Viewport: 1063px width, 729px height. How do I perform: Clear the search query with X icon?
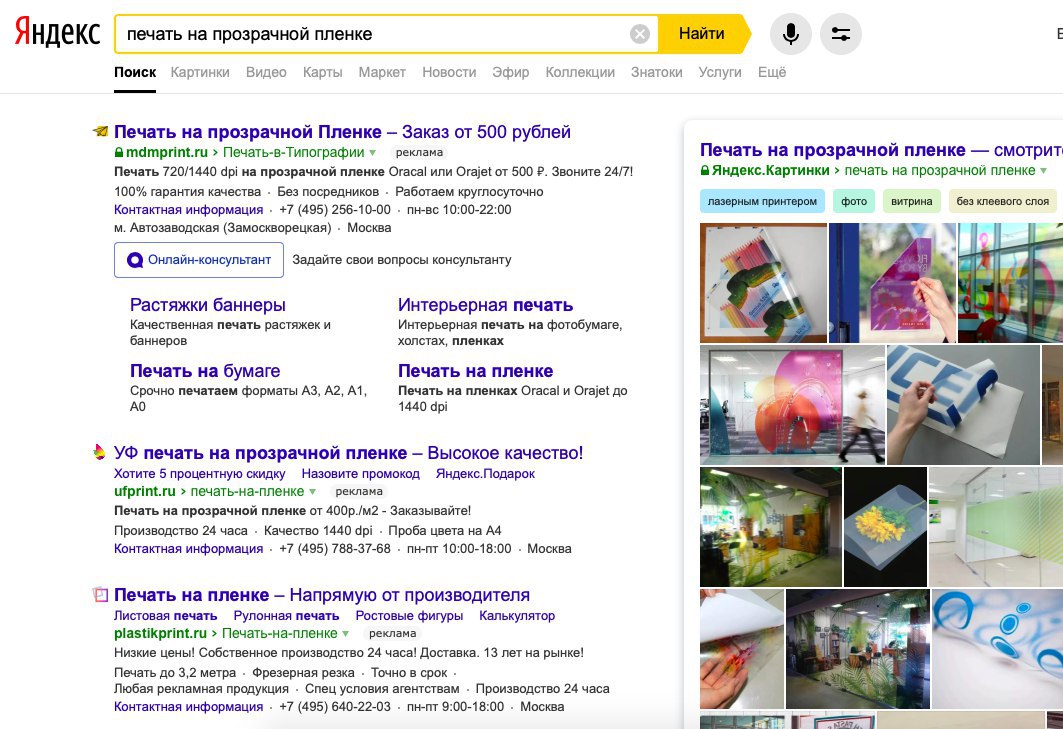click(639, 34)
